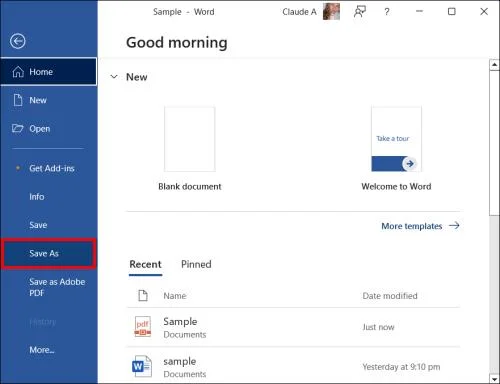Click the Claude A account name
The height and width of the screenshot is (384, 500).
(x=299, y=12)
